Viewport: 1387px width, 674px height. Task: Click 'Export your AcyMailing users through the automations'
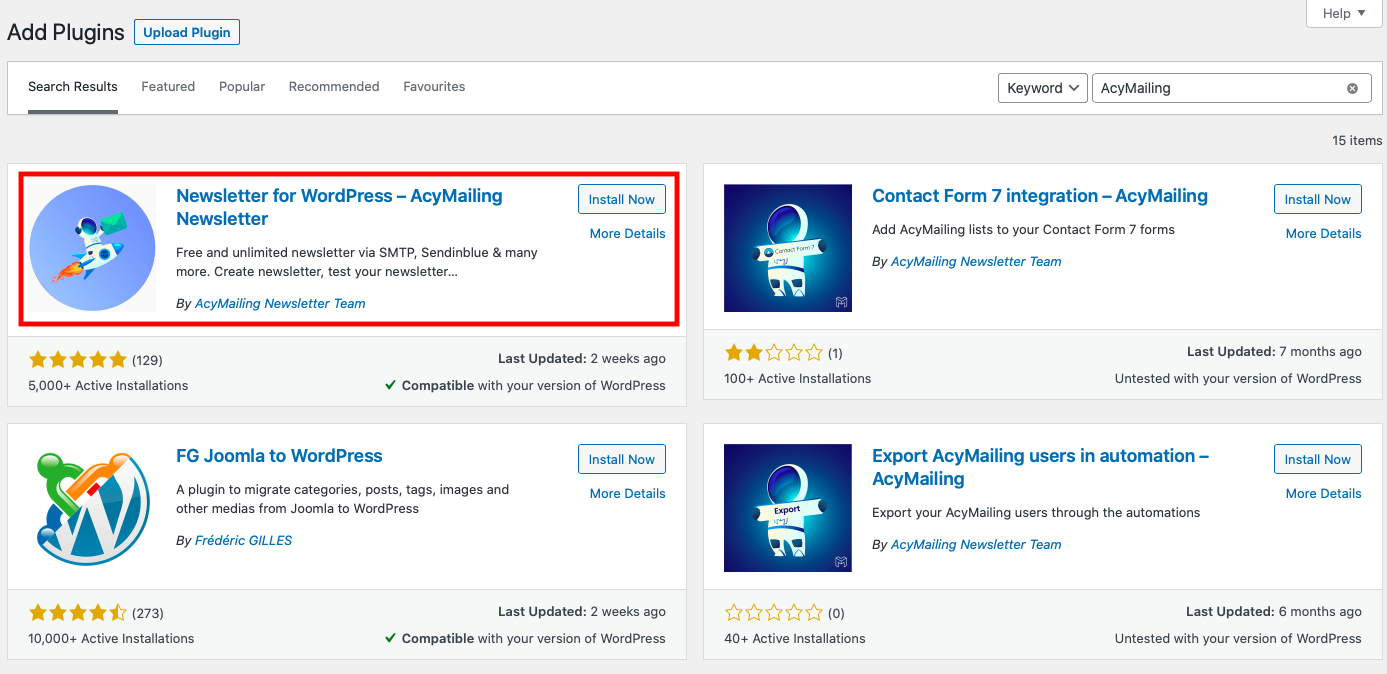coord(1036,512)
